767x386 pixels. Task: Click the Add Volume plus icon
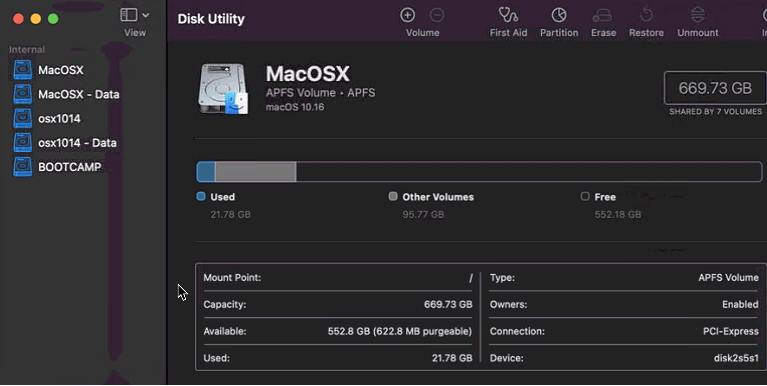tap(407, 15)
